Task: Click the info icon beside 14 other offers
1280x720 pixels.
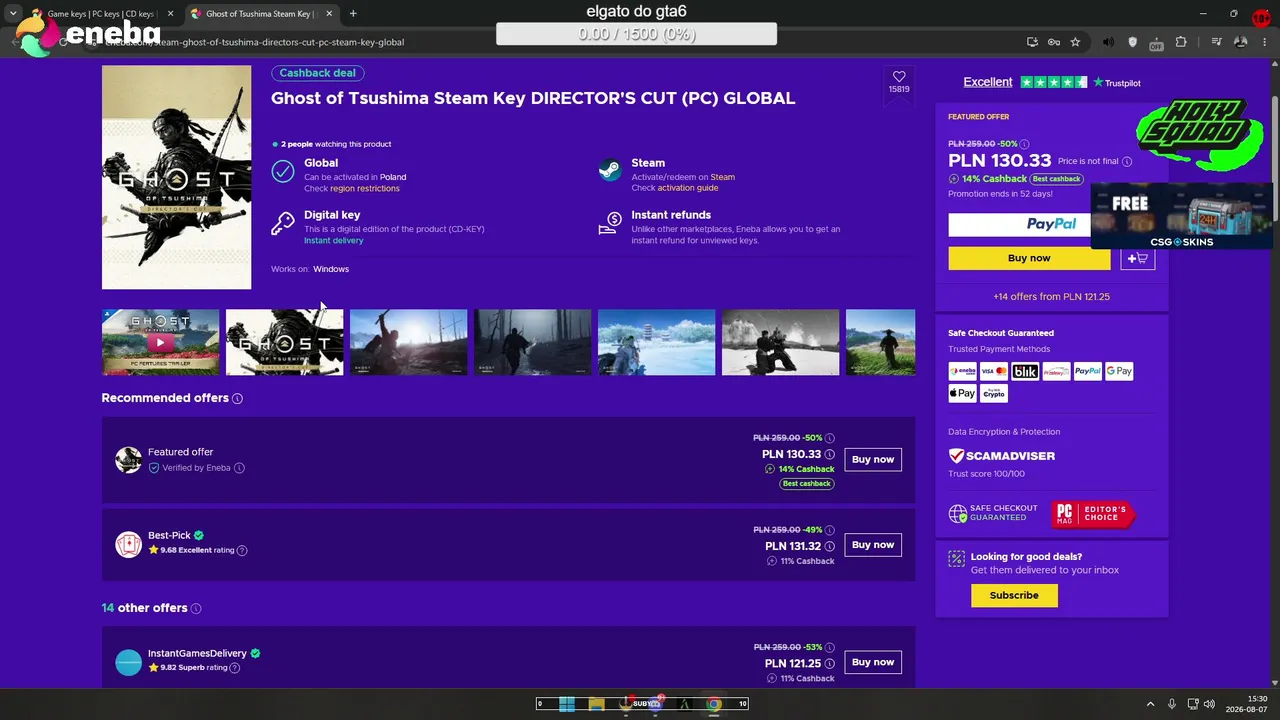Action: [196, 609]
